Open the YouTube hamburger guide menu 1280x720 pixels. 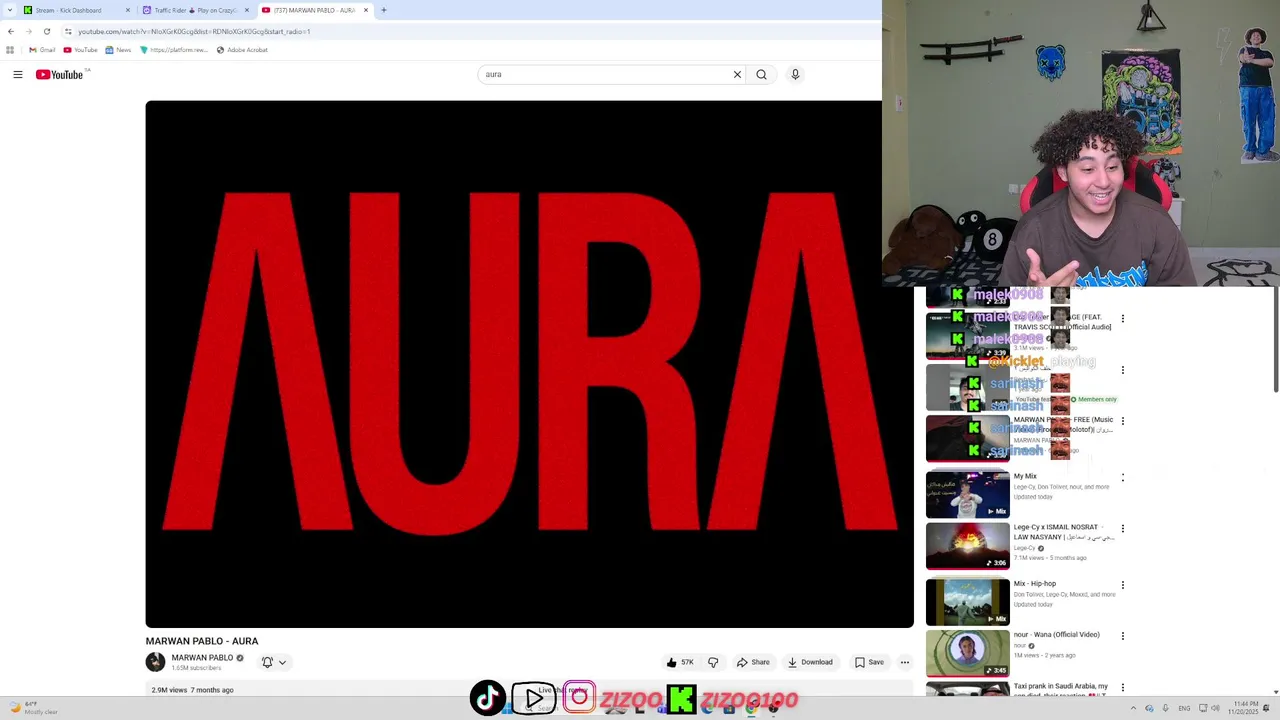coord(18,74)
